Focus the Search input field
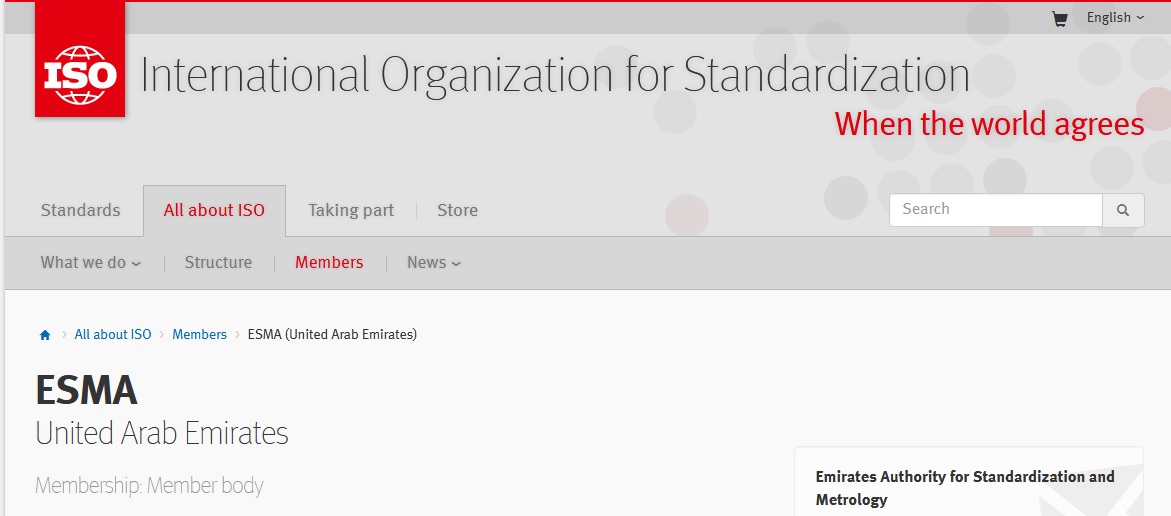The image size is (1171, 516). 995,210
